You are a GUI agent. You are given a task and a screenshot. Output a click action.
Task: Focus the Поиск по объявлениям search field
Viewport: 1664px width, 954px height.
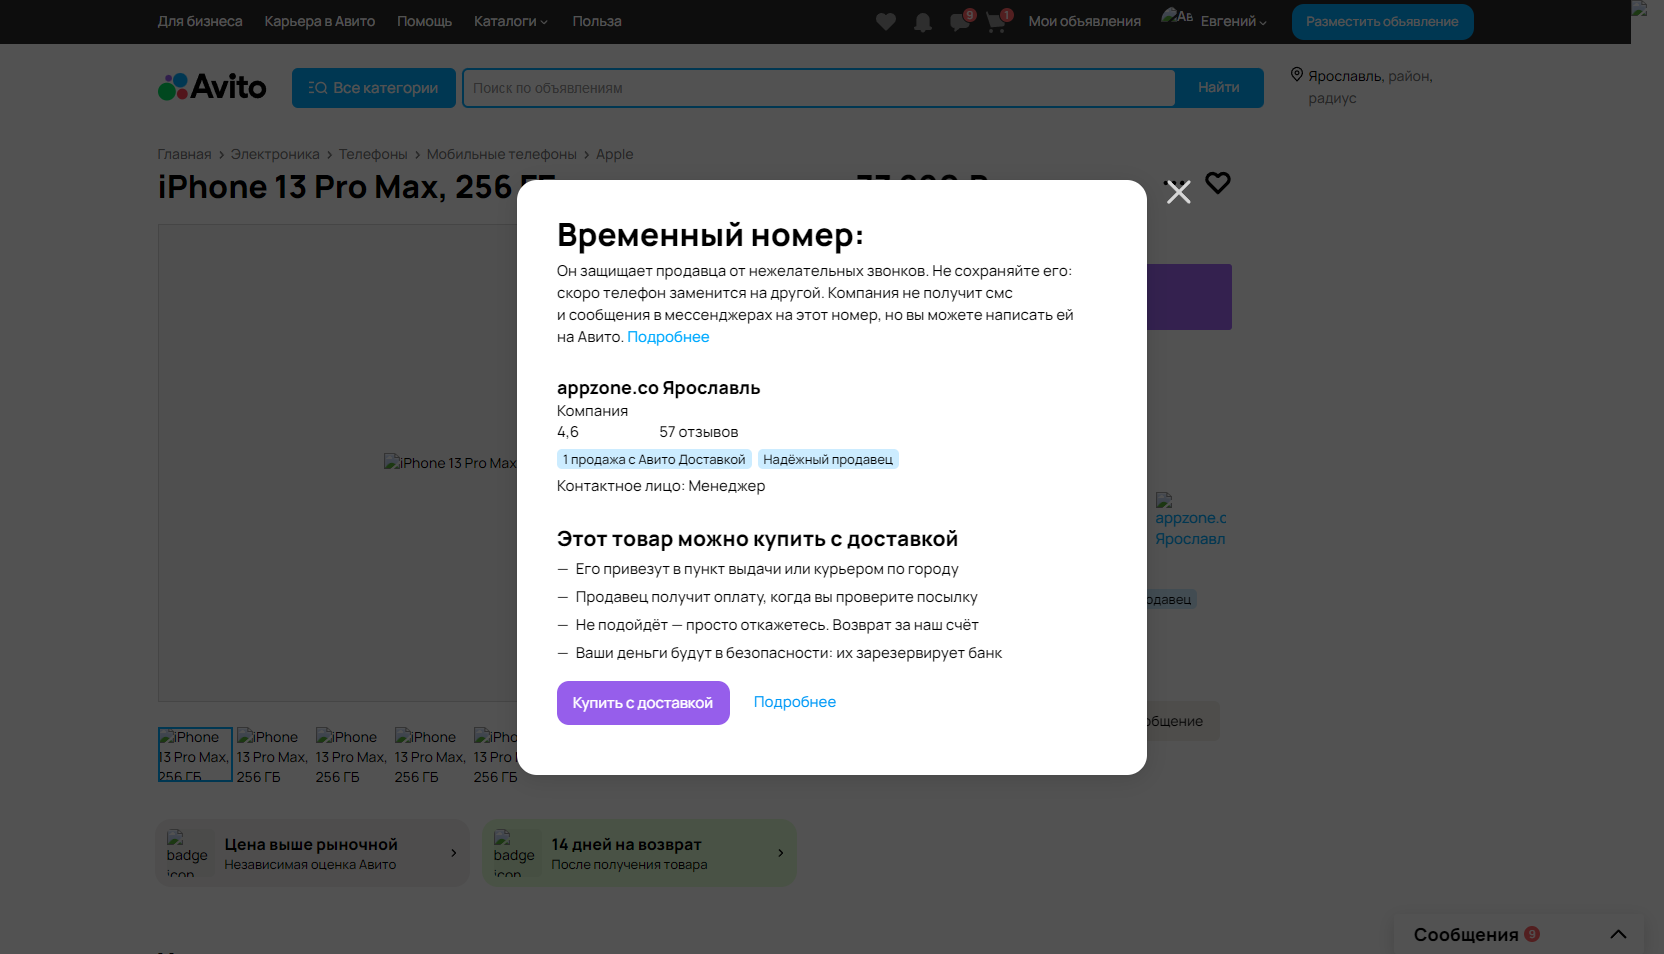[819, 88]
